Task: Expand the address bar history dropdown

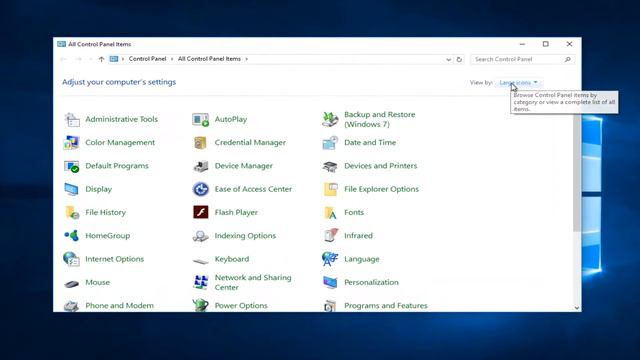Action: (449, 60)
